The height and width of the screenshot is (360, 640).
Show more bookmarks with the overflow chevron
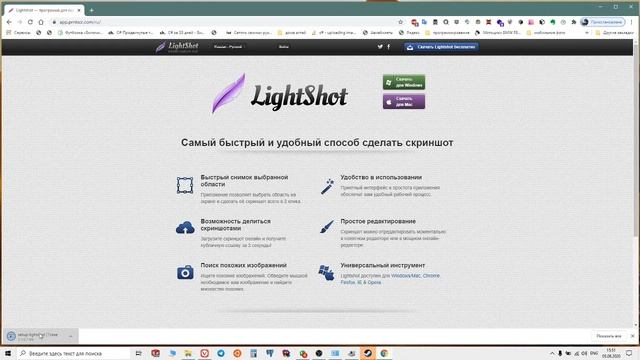pyautogui.click(x=587, y=33)
